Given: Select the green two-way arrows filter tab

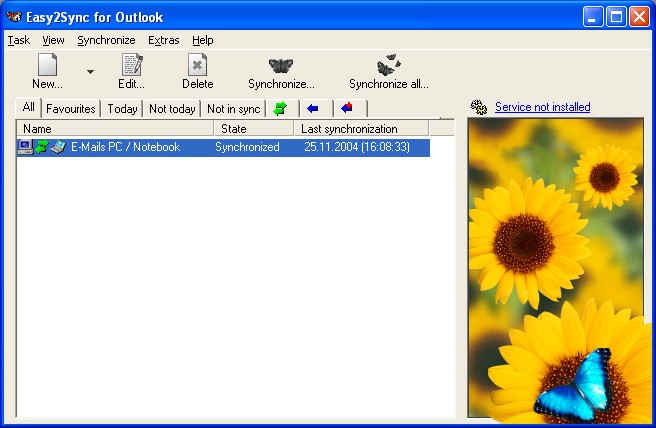Looking at the screenshot, I should click(x=281, y=108).
